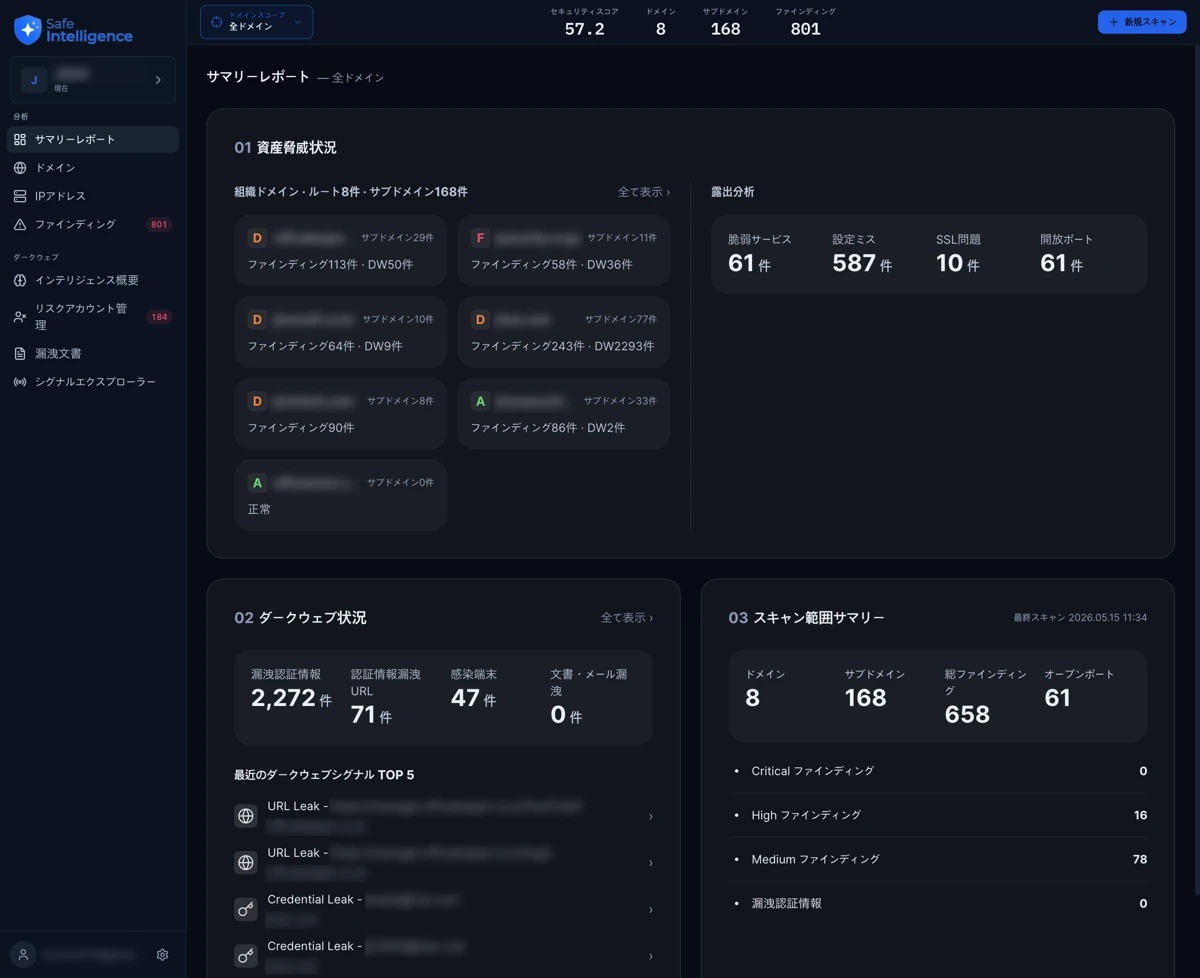Click the key icon of the second Credential Leak
The image size is (1200, 978).
(246, 956)
